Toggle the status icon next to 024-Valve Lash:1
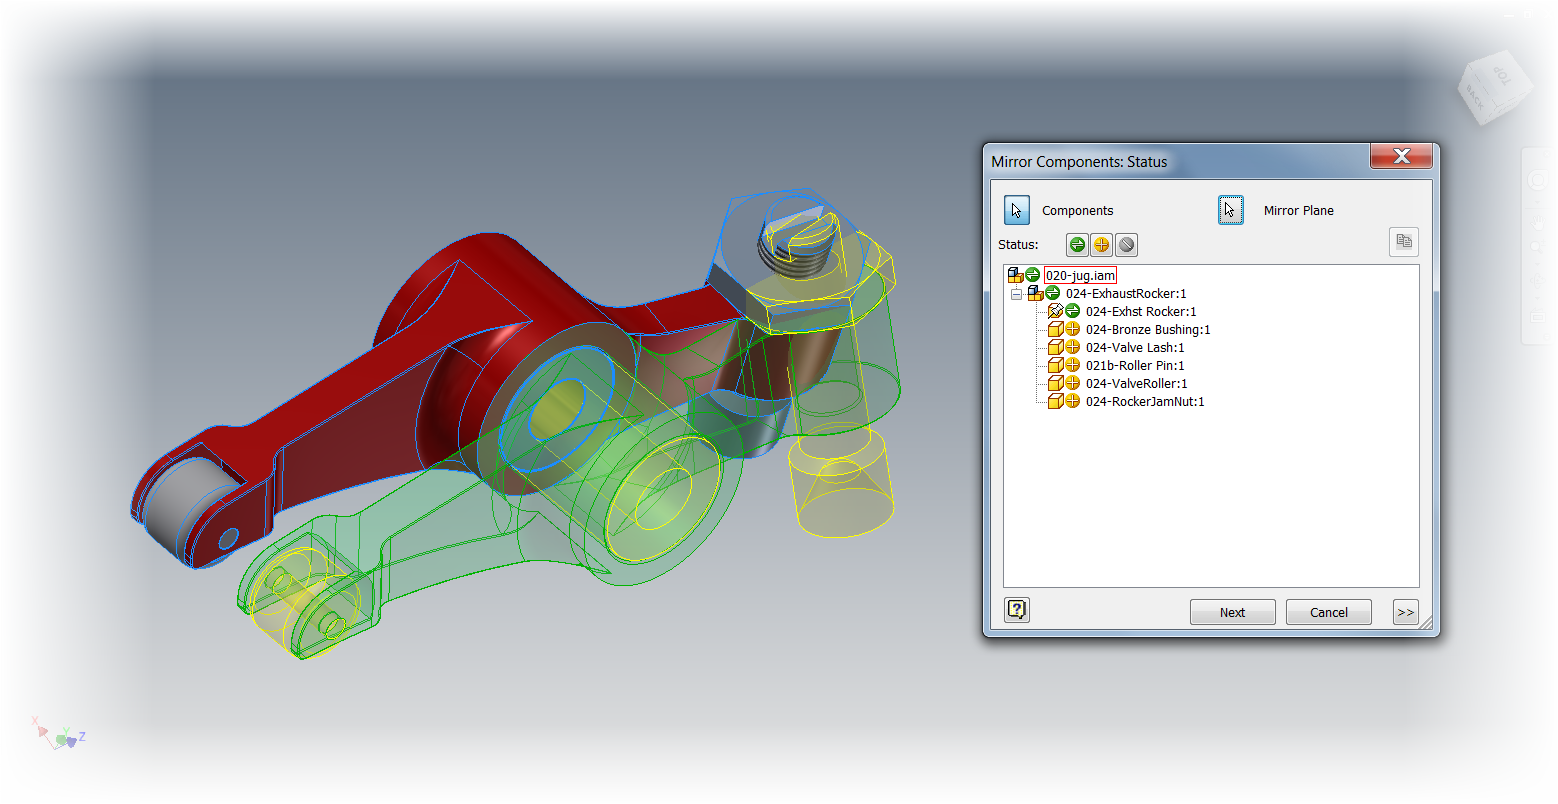Viewport: 1558px width, 804px height. [x=1071, y=346]
